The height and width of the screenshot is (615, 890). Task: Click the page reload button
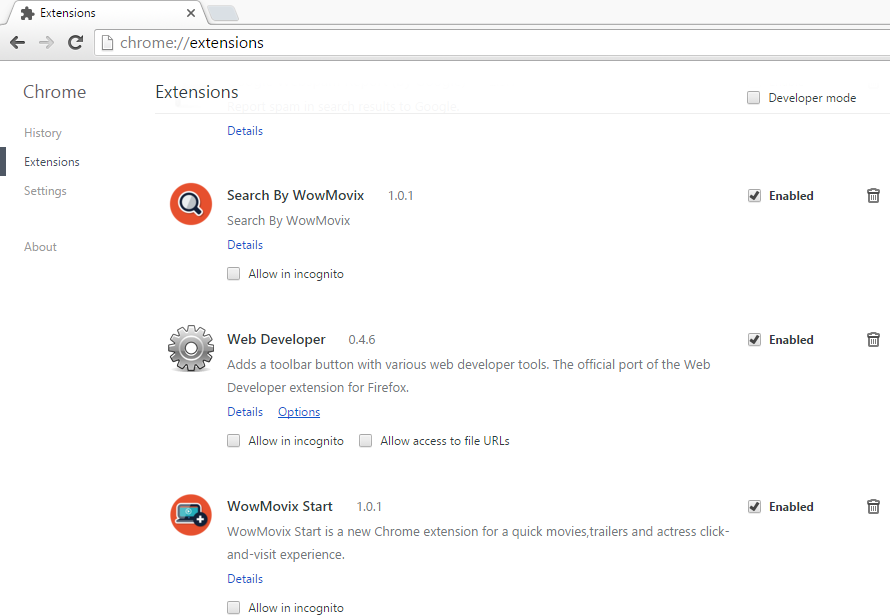75,43
